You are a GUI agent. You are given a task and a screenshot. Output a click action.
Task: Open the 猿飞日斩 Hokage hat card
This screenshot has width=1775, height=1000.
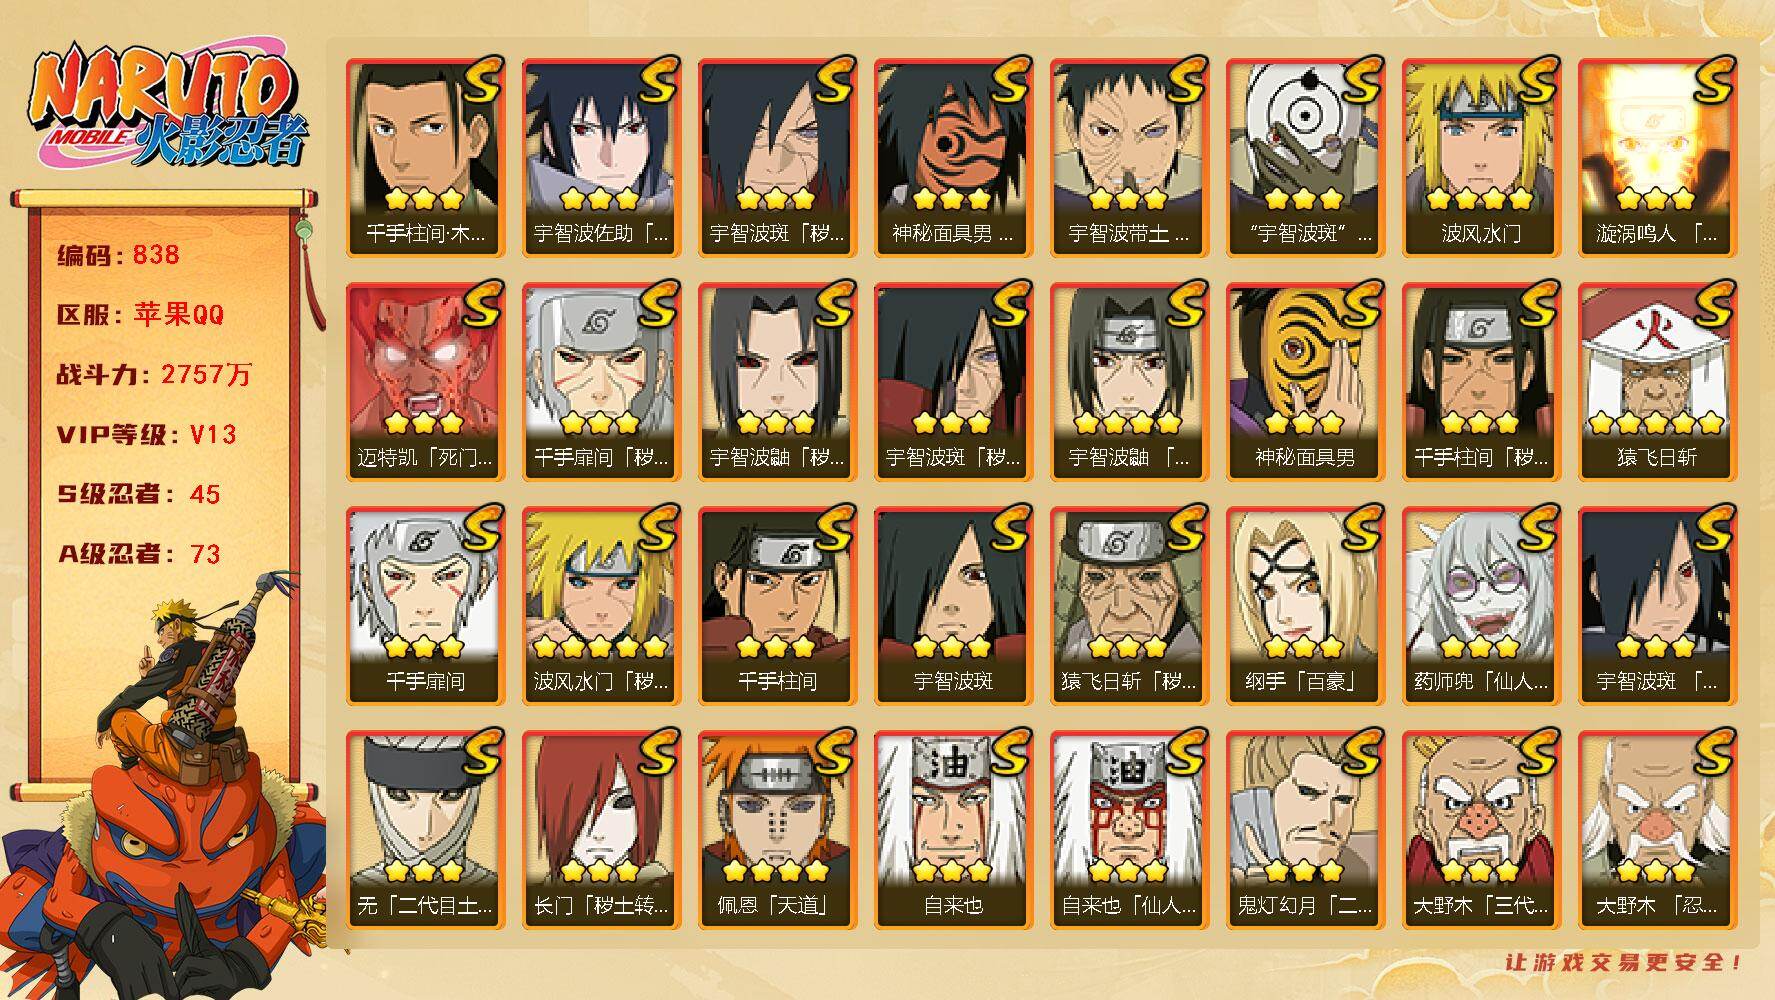[1657, 382]
